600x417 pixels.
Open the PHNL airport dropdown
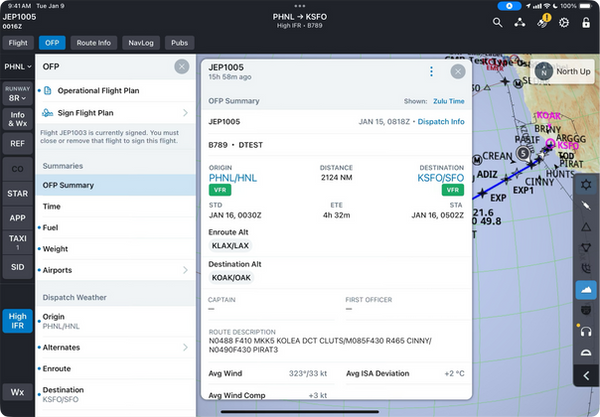pyautogui.click(x=18, y=67)
